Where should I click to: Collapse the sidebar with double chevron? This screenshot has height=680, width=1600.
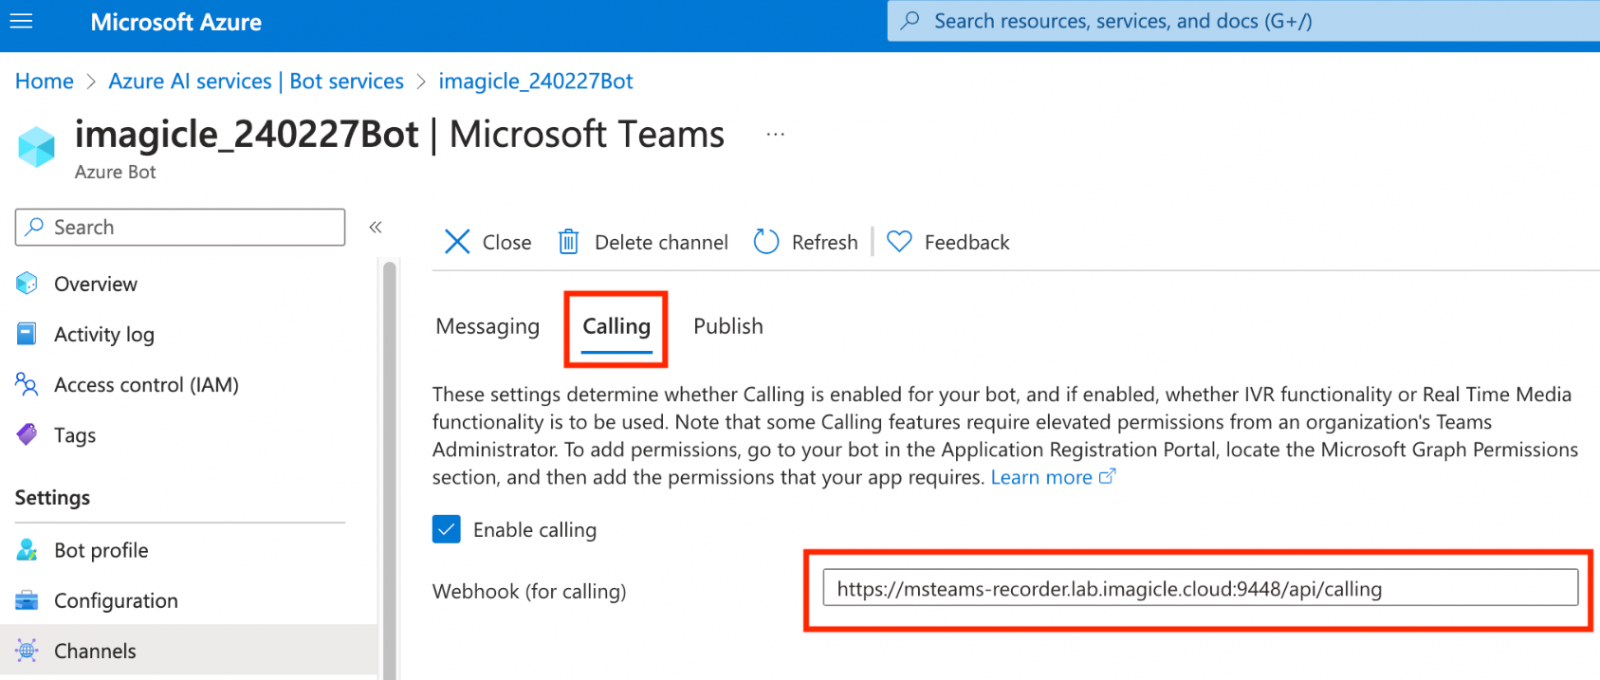pyautogui.click(x=376, y=227)
